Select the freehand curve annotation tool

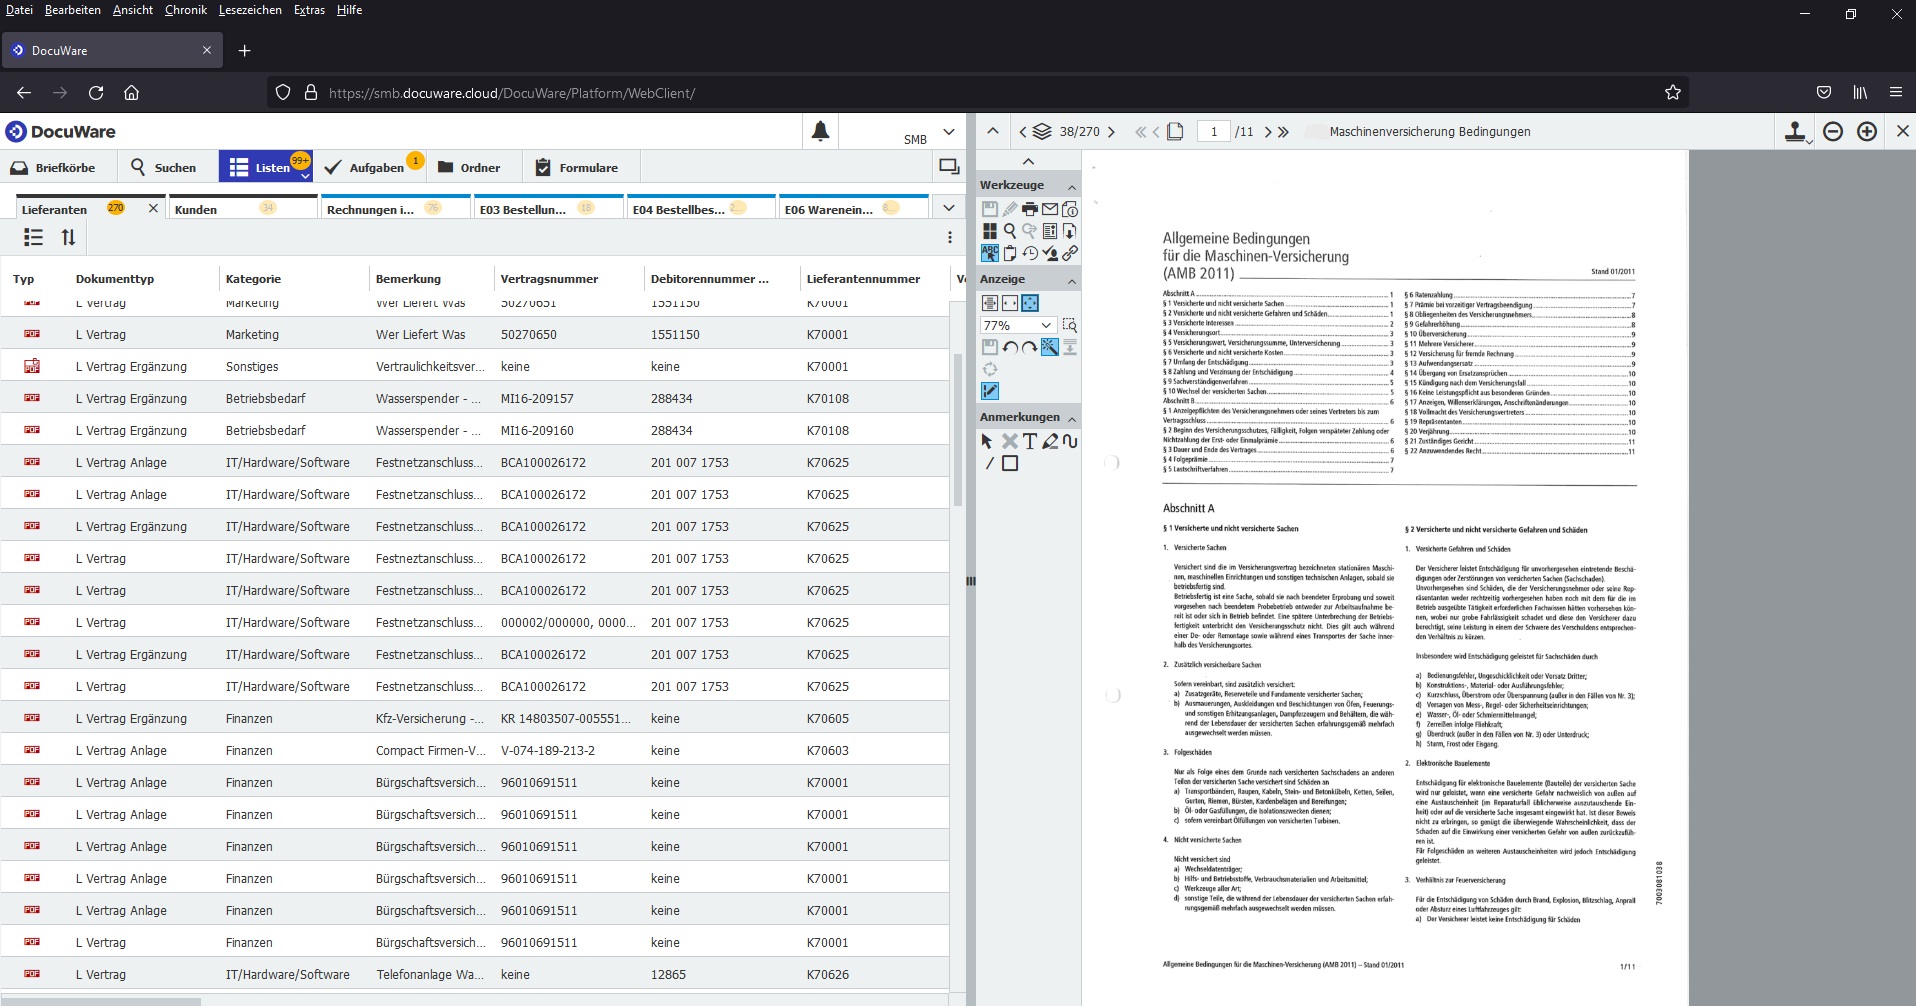pos(1069,441)
